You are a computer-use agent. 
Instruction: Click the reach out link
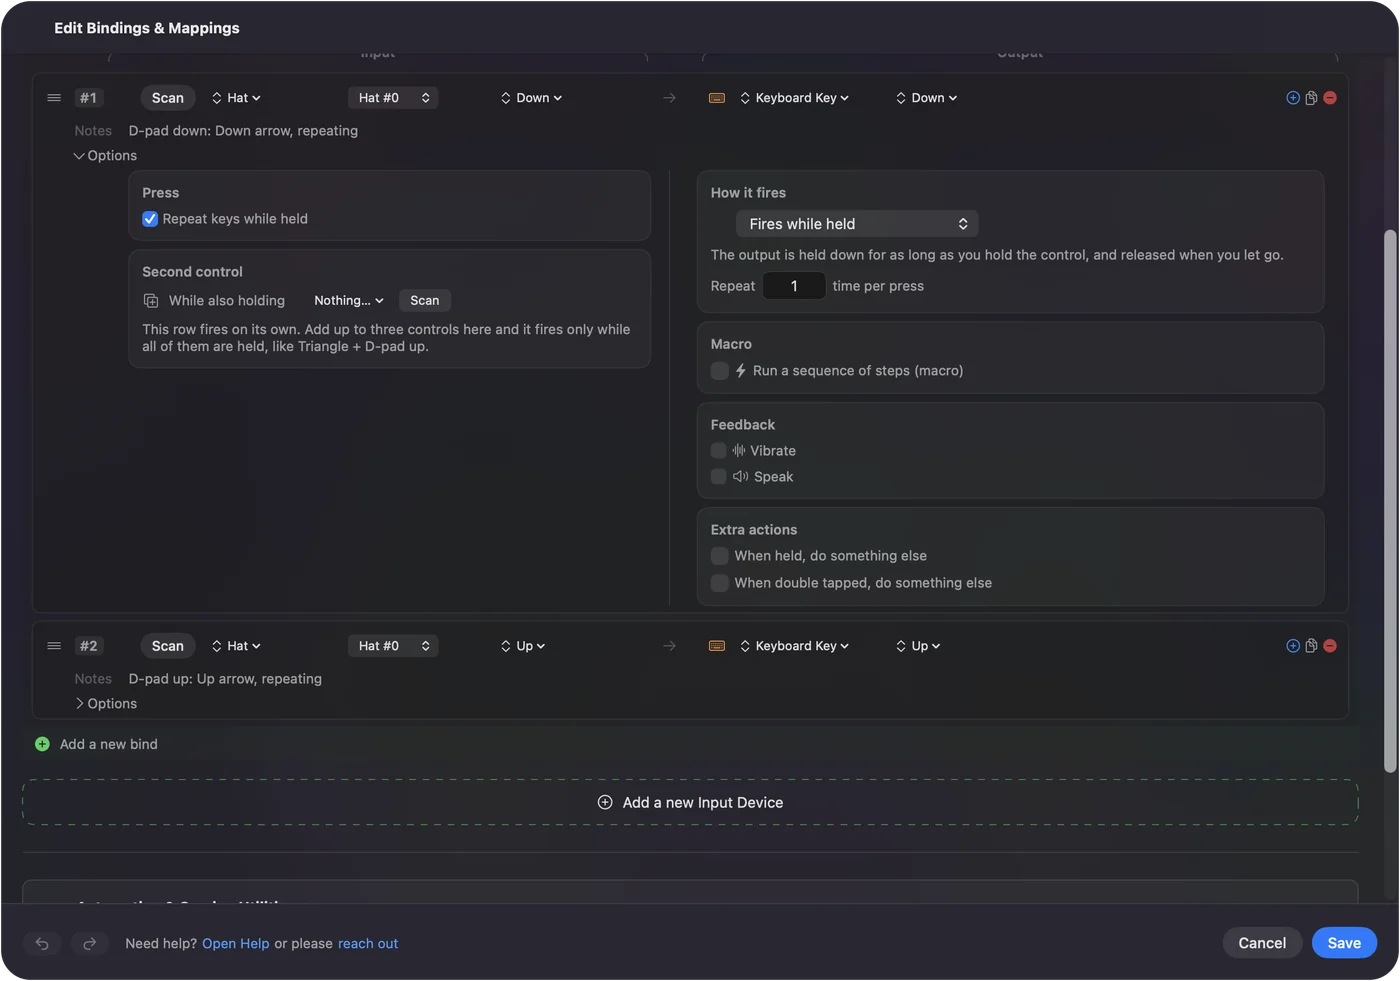coord(368,944)
